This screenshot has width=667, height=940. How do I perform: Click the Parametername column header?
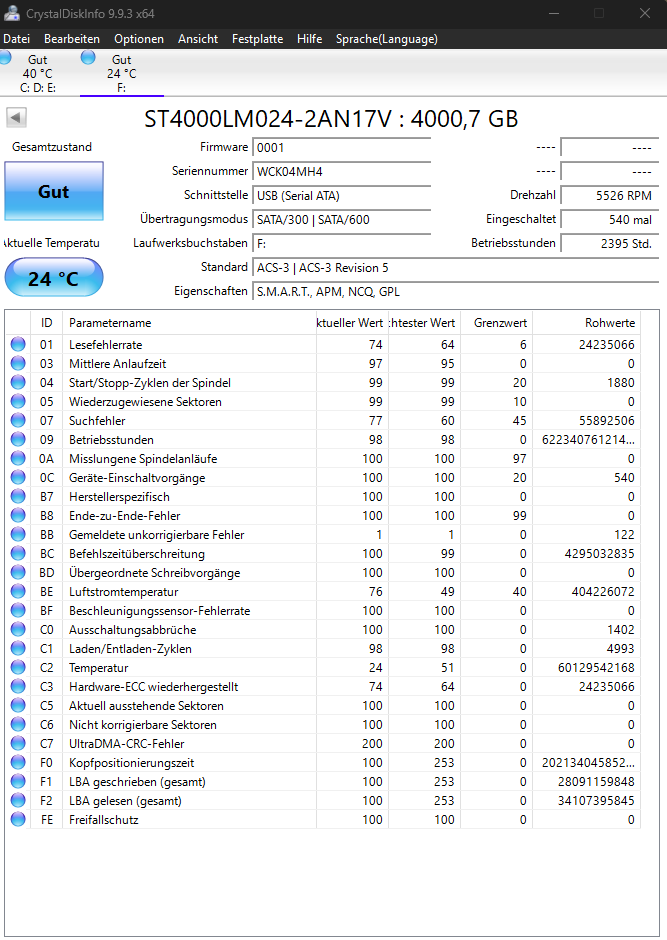189,323
